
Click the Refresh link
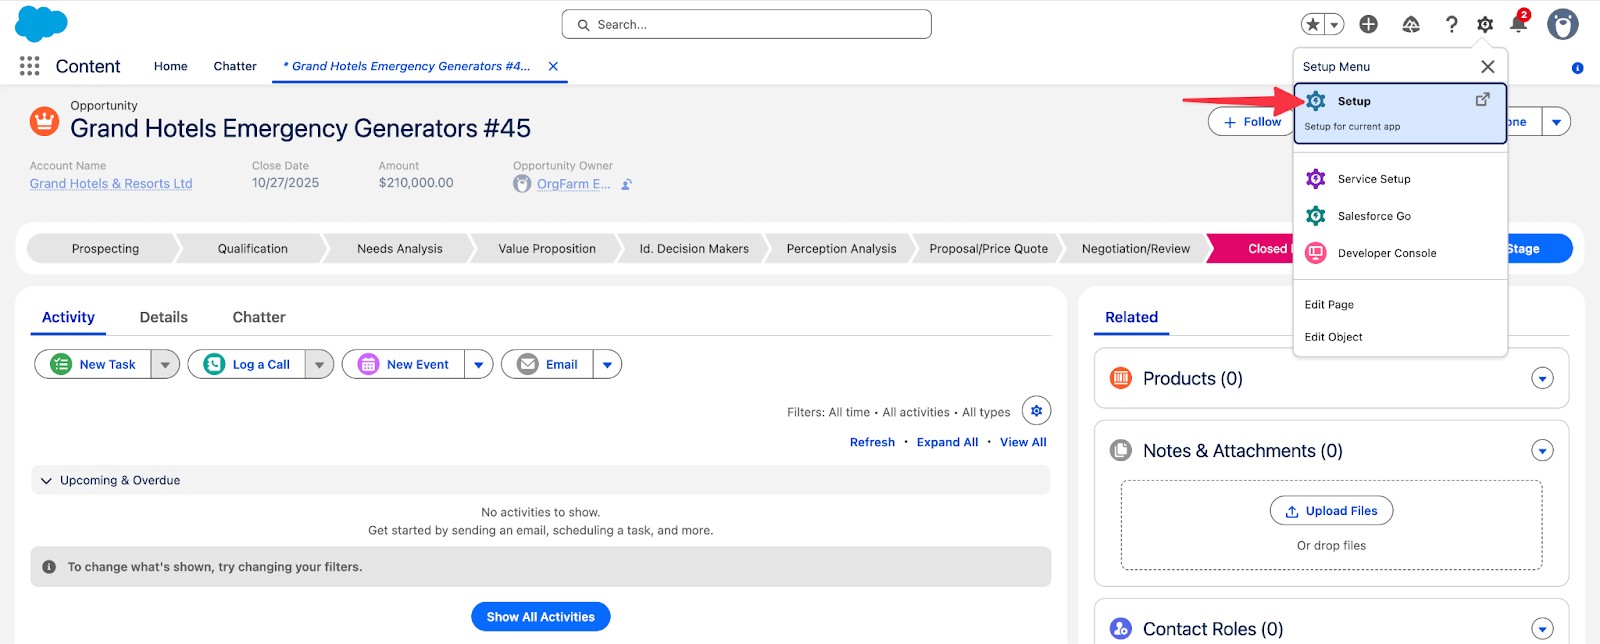click(872, 442)
